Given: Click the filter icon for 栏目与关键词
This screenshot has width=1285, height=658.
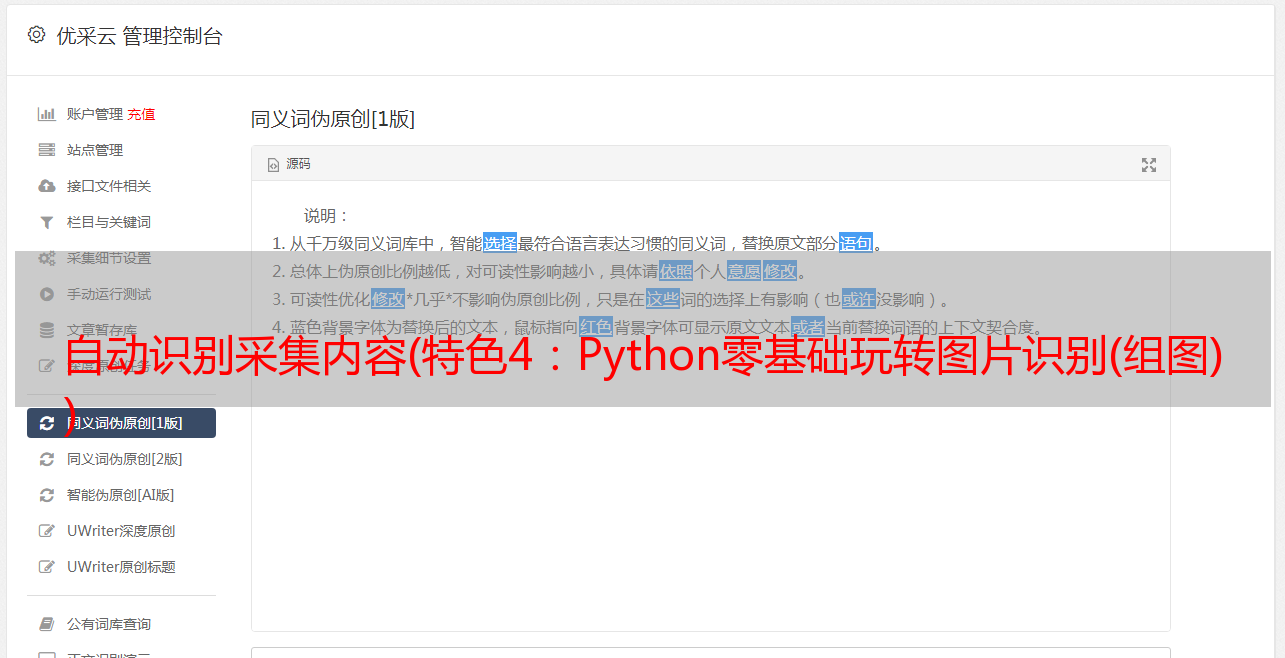Looking at the screenshot, I should point(46,222).
